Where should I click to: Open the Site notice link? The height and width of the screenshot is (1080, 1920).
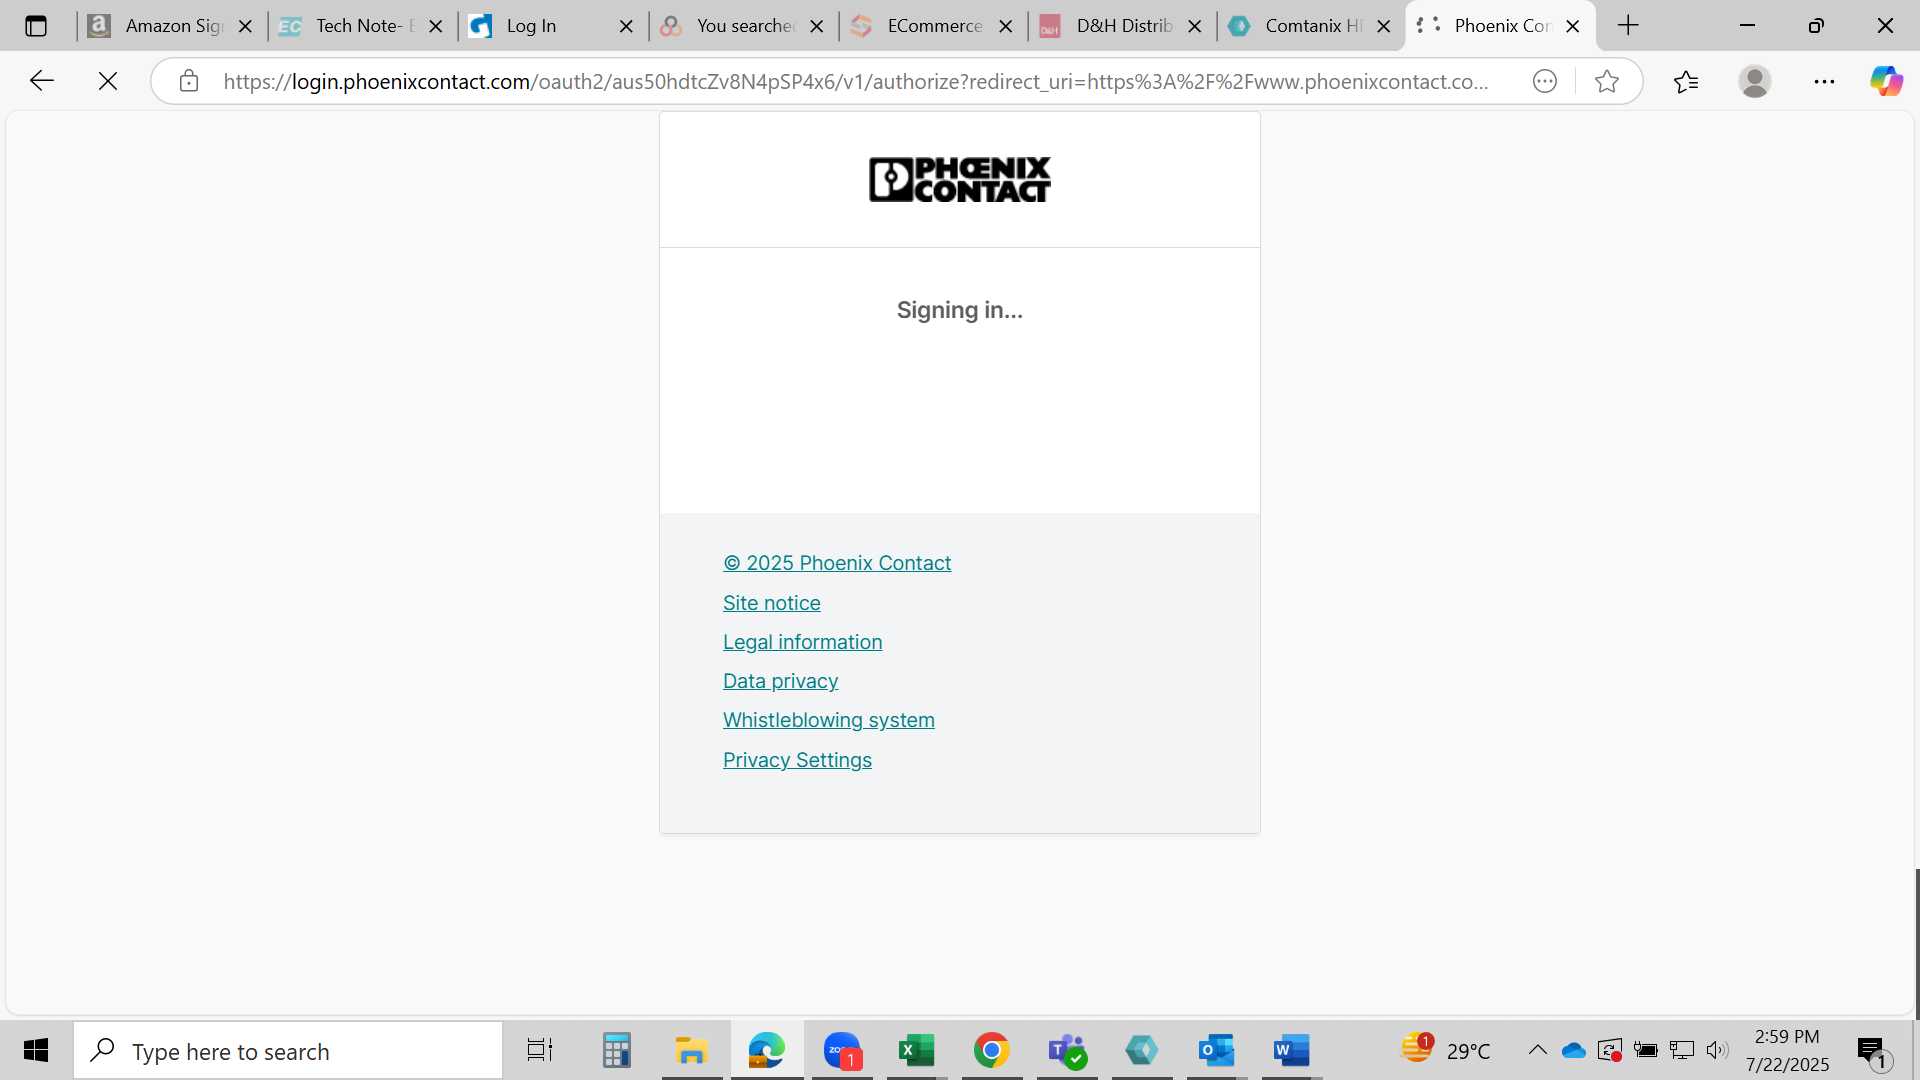click(772, 603)
